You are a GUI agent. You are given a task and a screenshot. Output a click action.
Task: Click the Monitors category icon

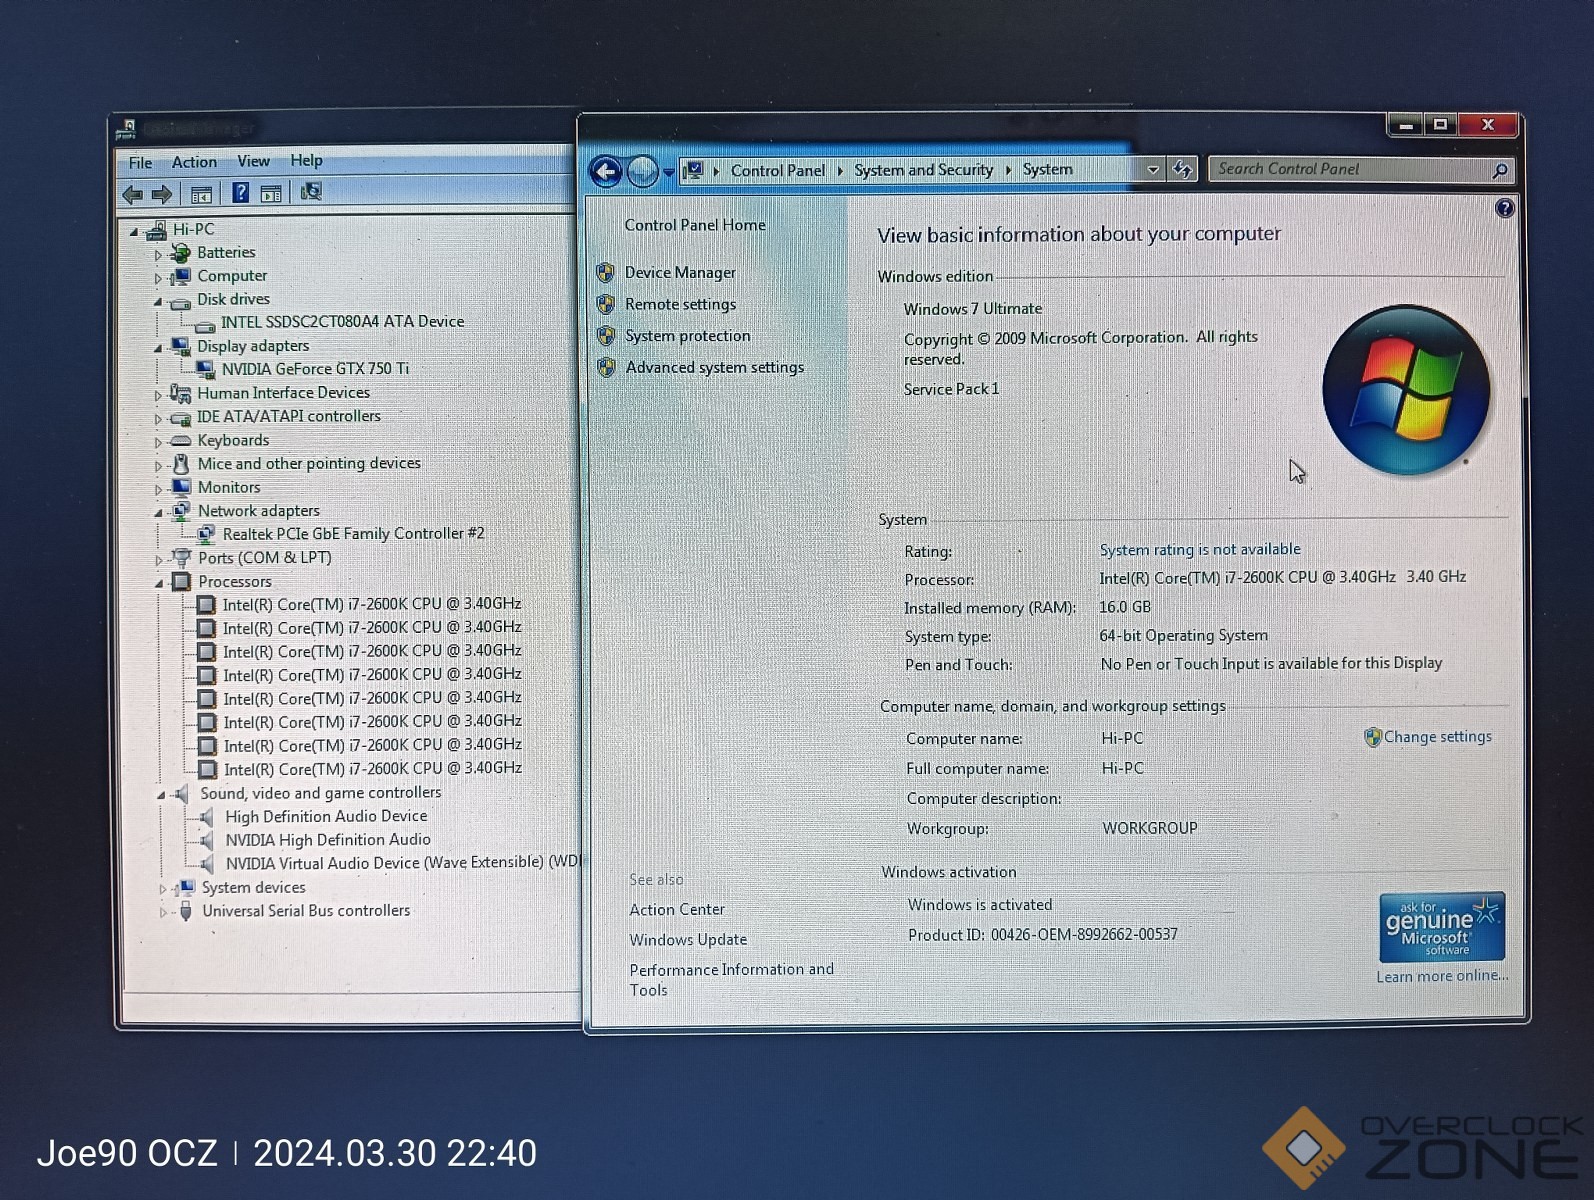(181, 488)
